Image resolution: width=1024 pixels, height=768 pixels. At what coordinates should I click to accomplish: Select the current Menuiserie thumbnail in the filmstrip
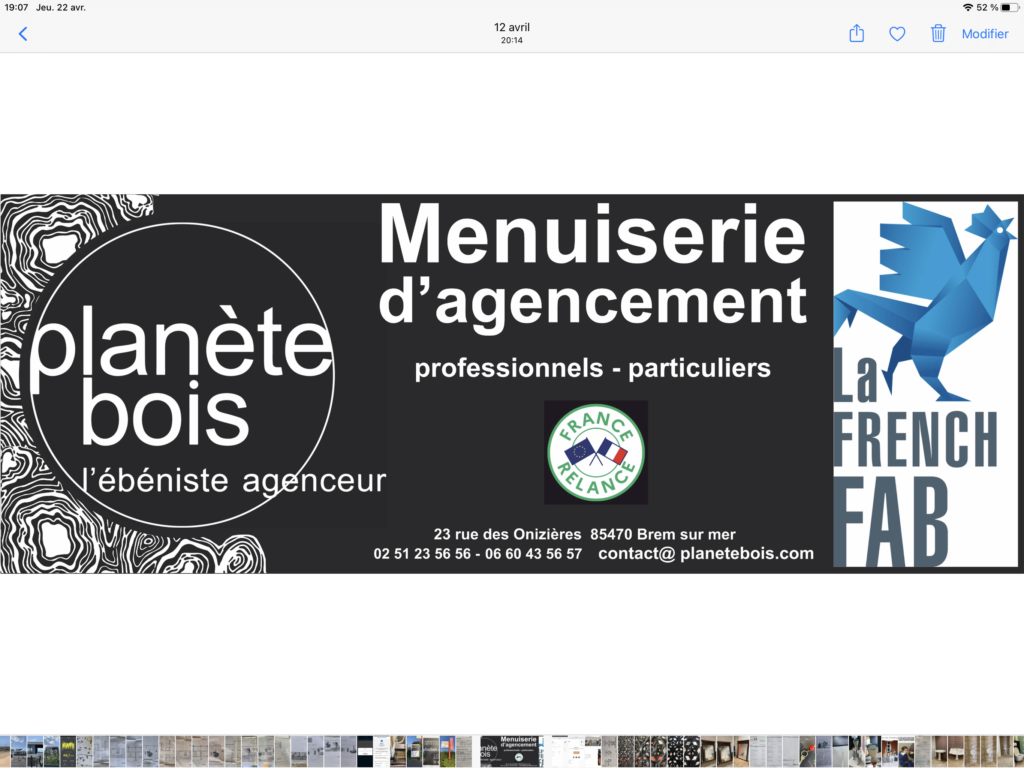[512, 751]
